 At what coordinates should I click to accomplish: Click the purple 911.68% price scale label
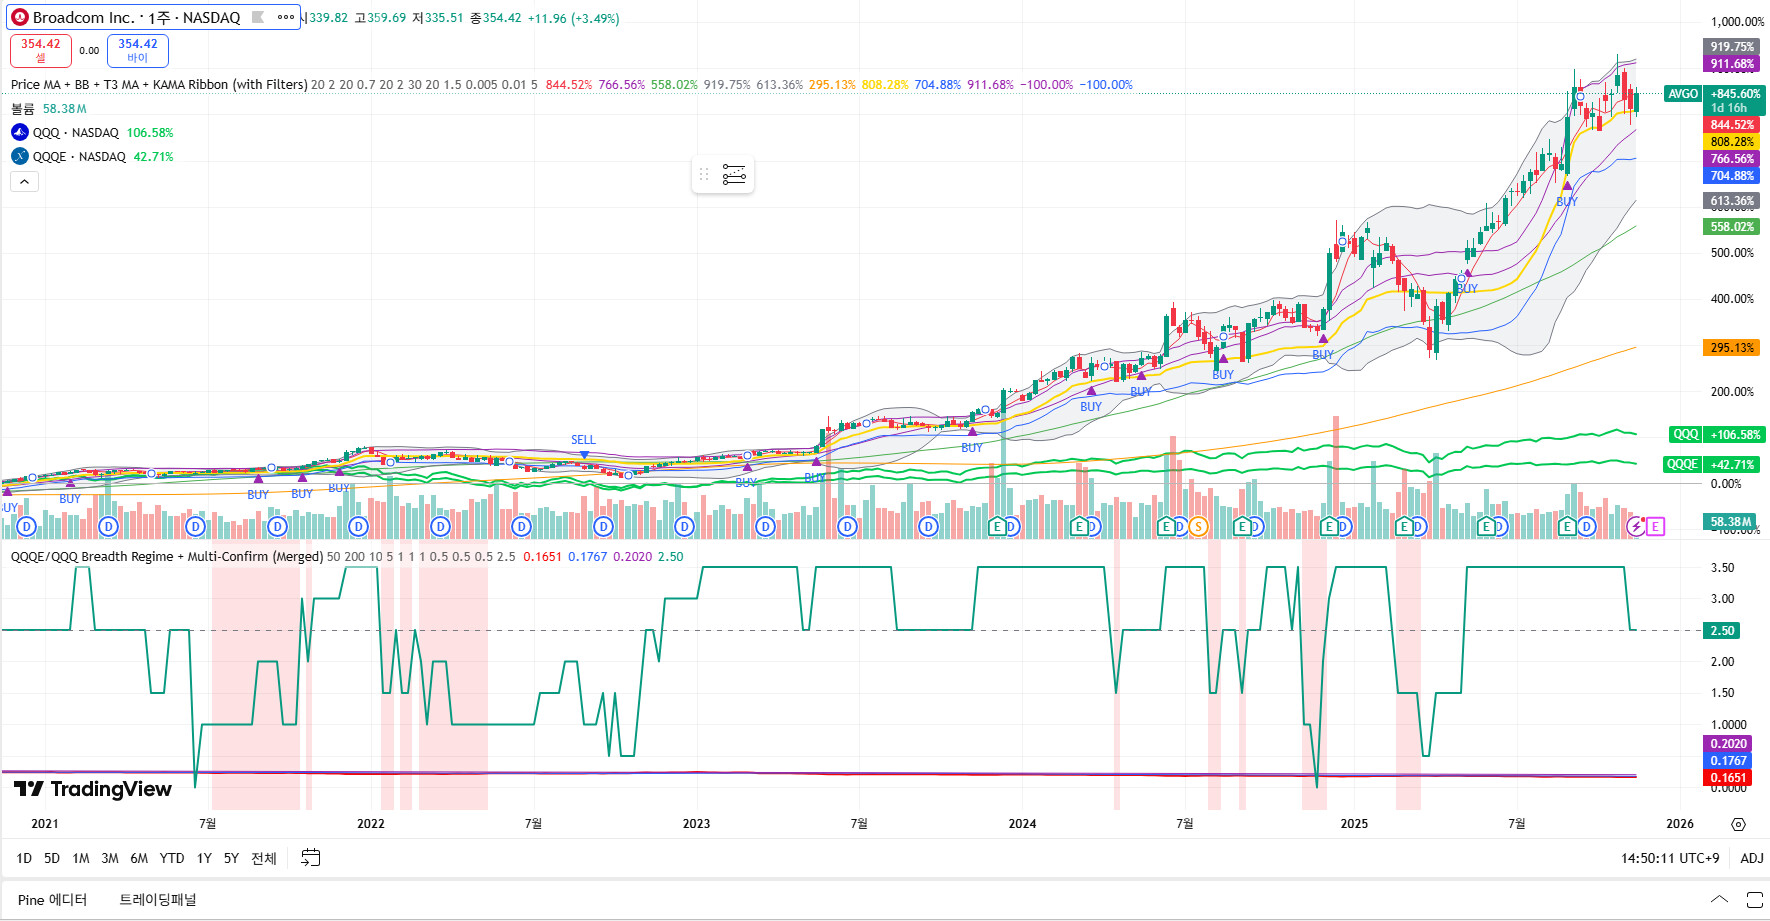coord(1731,64)
